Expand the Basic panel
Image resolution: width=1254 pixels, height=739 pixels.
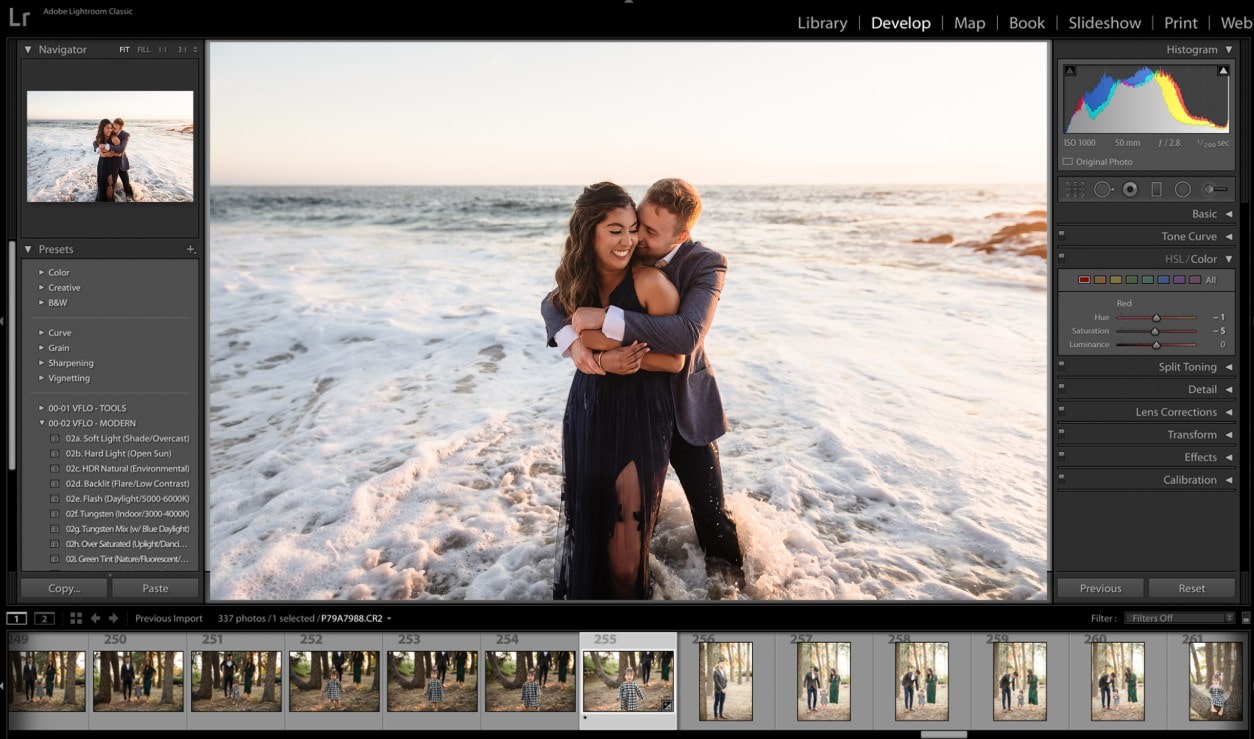pos(1204,214)
